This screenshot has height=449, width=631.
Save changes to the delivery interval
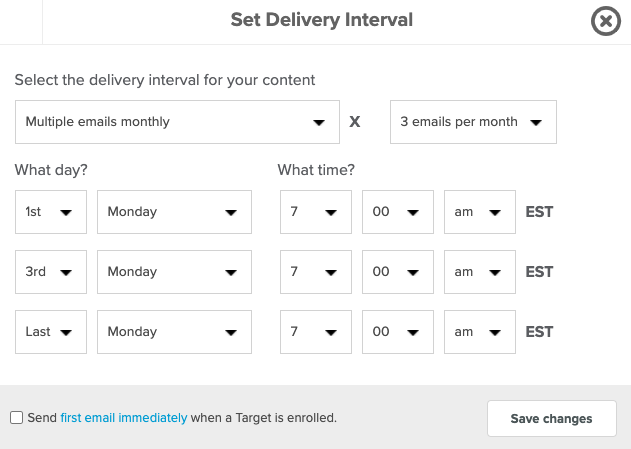[552, 418]
